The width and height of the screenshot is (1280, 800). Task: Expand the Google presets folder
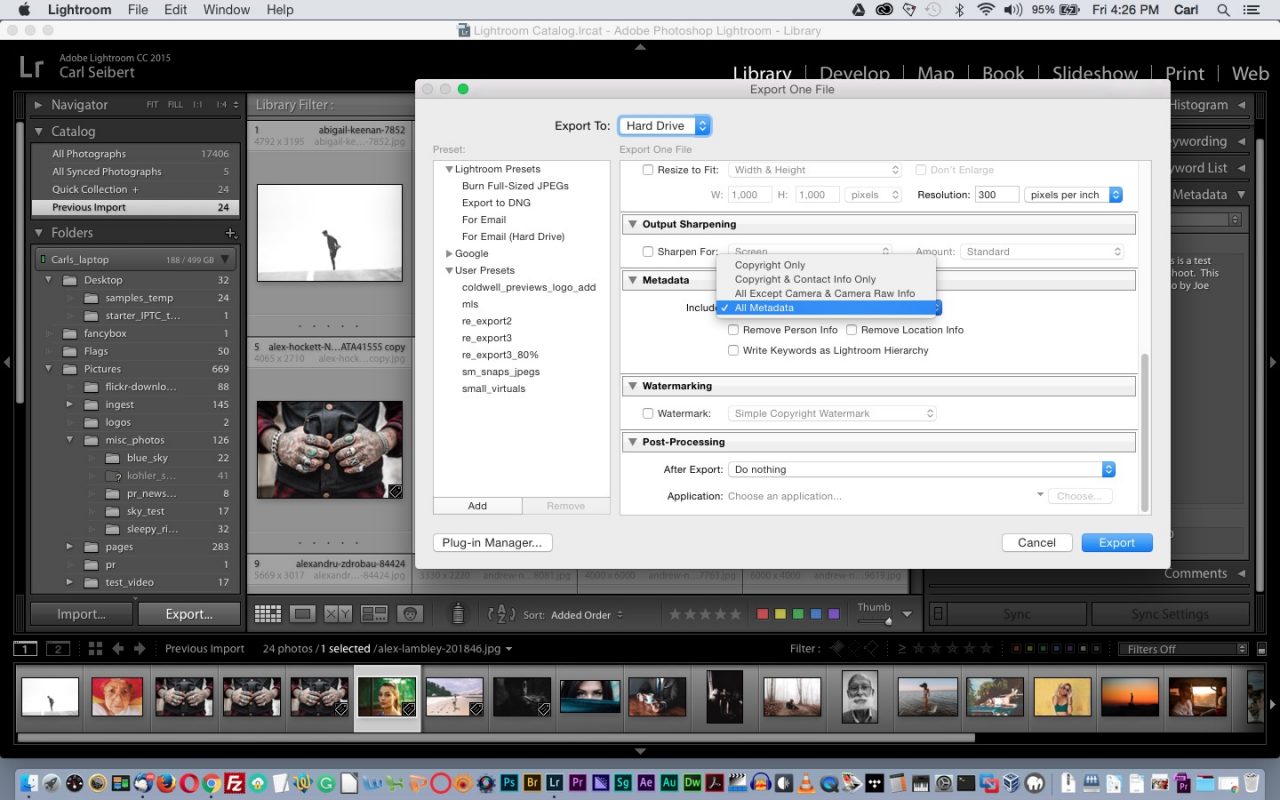pos(450,253)
